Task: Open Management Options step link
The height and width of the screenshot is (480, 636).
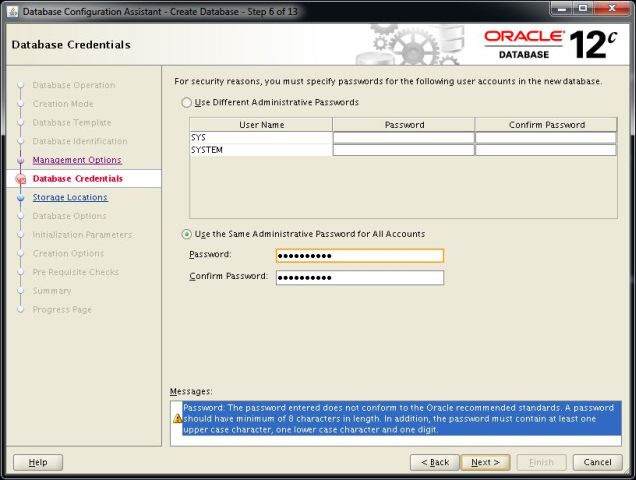Action: coord(77,160)
